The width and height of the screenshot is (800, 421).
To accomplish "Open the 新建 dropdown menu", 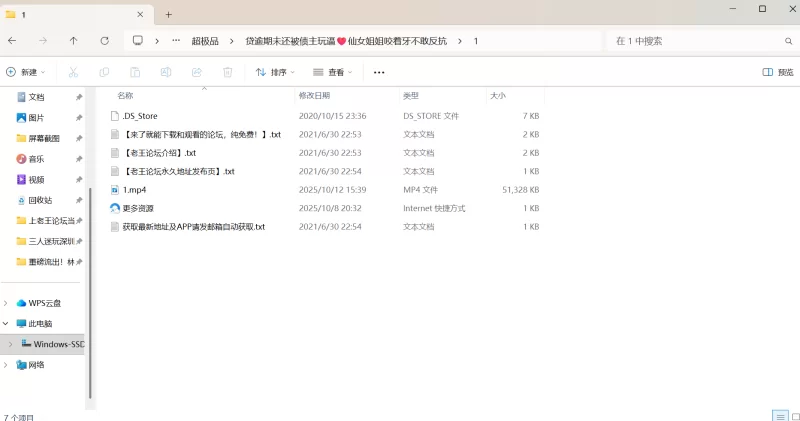I will coord(26,72).
